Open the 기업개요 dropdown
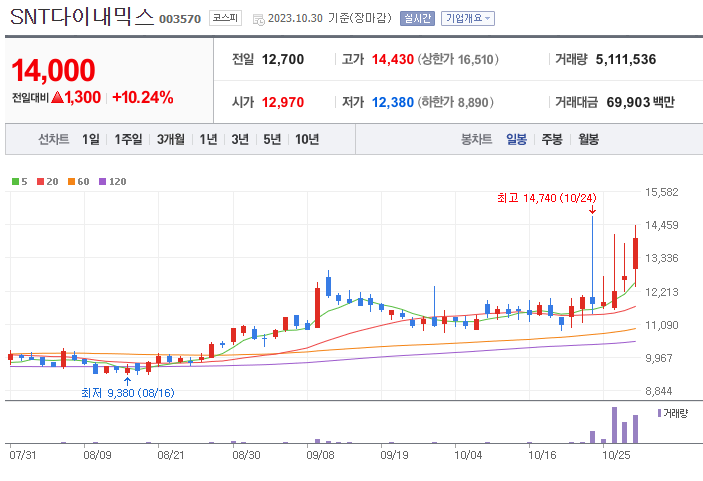703x481 pixels. [468, 18]
